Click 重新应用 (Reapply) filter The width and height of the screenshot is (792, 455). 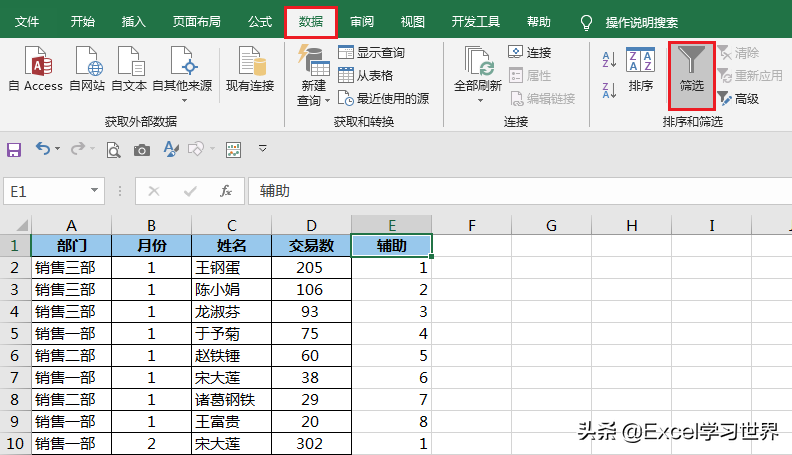[x=750, y=76]
